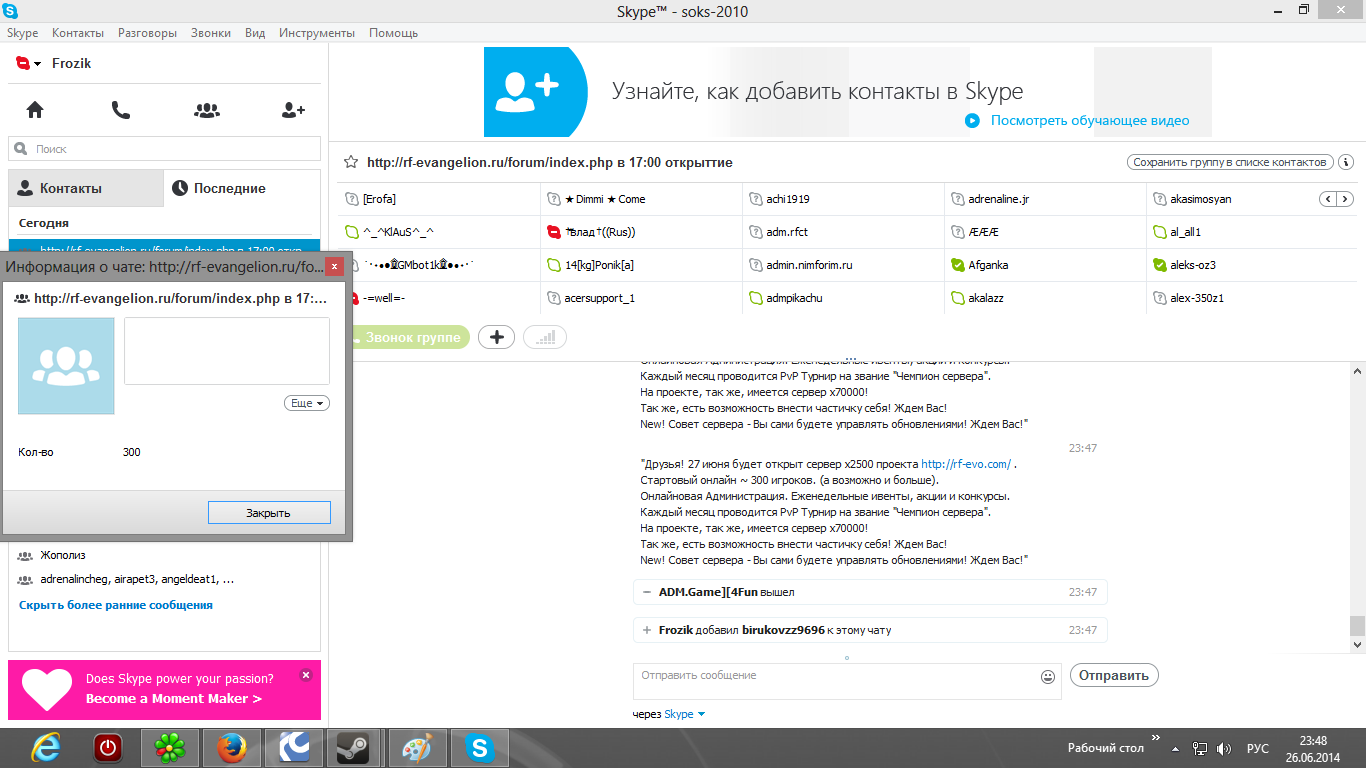Open the Инструменты menu

[317, 33]
